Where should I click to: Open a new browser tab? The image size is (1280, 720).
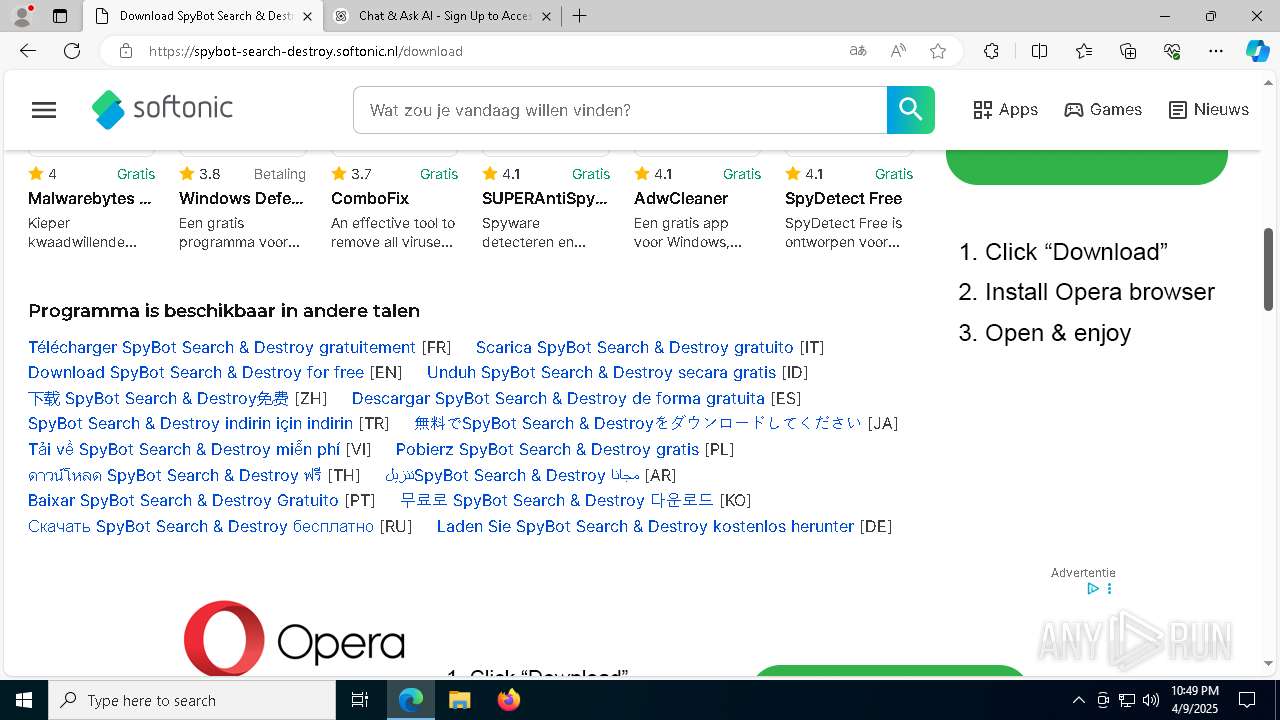pos(580,16)
